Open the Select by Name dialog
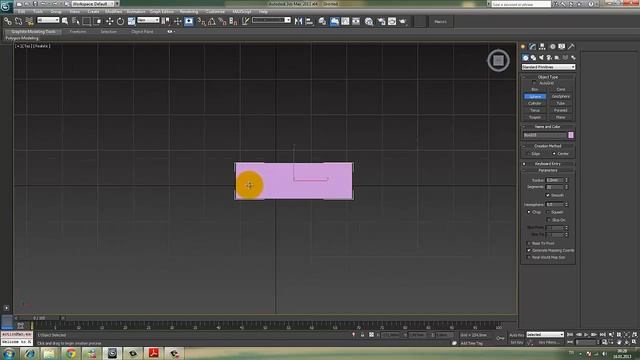Viewport: 640px width, 360px height. click(x=76, y=21)
